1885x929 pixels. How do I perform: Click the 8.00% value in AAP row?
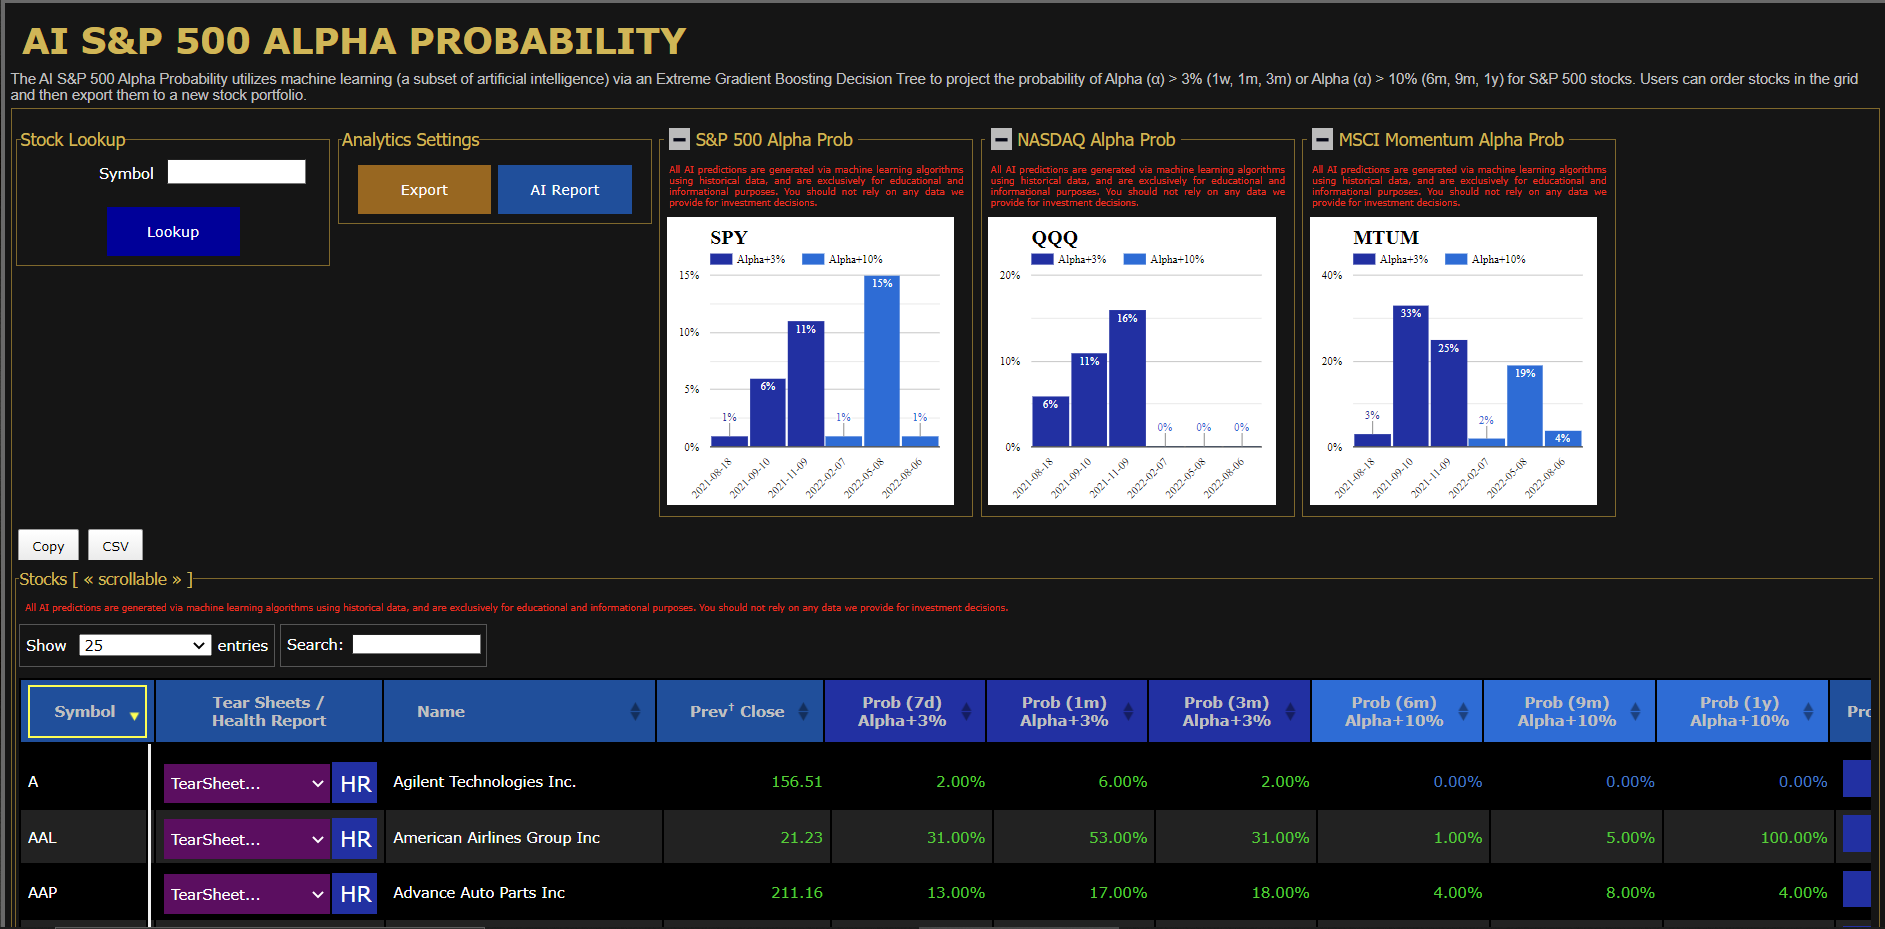[x=1630, y=892]
